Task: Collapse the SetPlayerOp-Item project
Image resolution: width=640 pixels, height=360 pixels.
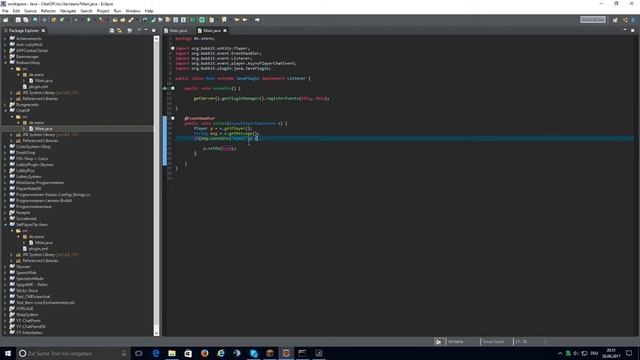Action: [x=6, y=224]
